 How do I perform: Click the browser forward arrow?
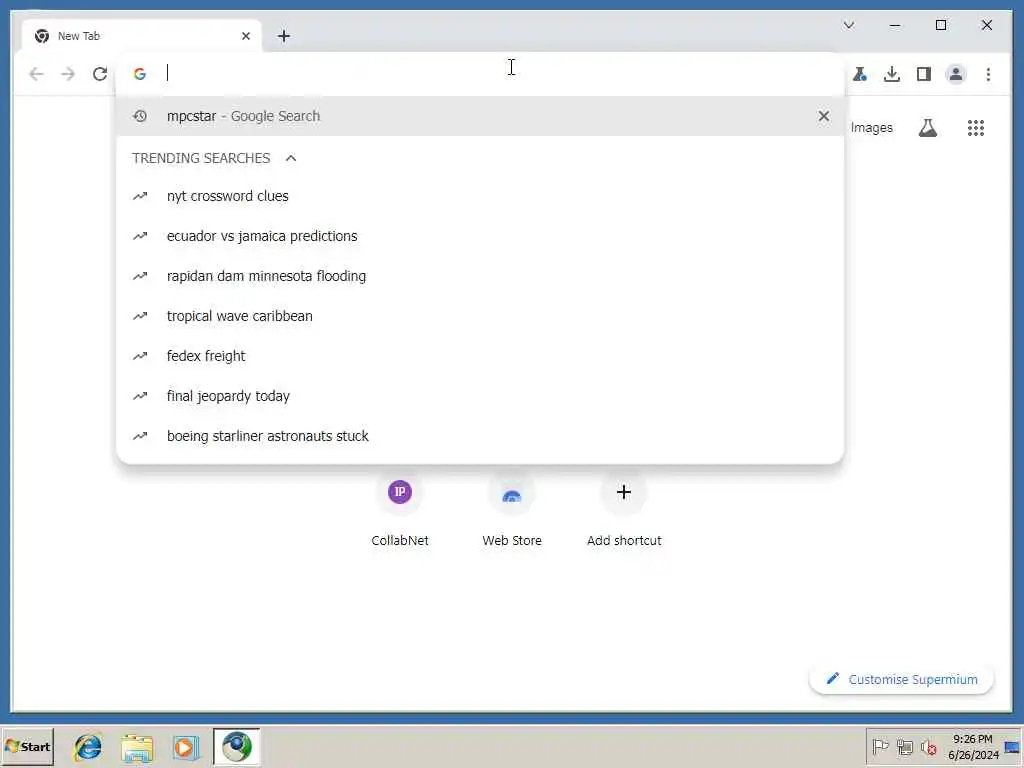(x=68, y=74)
